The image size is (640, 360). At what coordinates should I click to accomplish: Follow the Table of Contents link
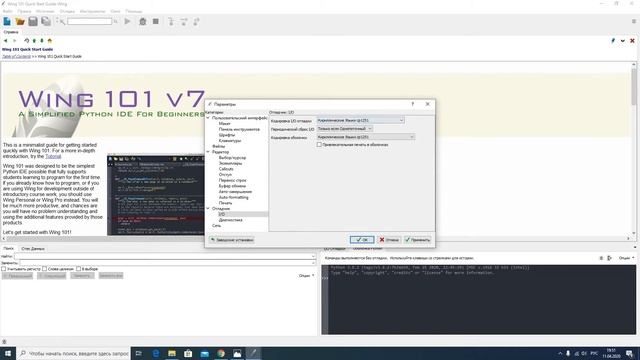tap(16, 56)
